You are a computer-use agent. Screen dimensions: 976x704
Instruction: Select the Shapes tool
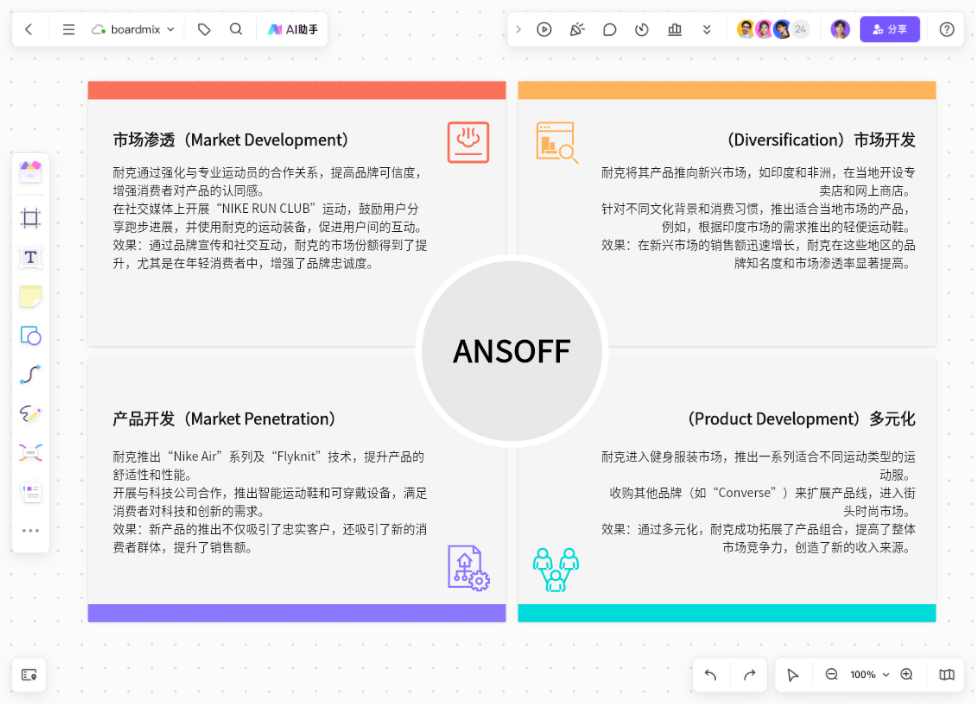pyautogui.click(x=30, y=336)
